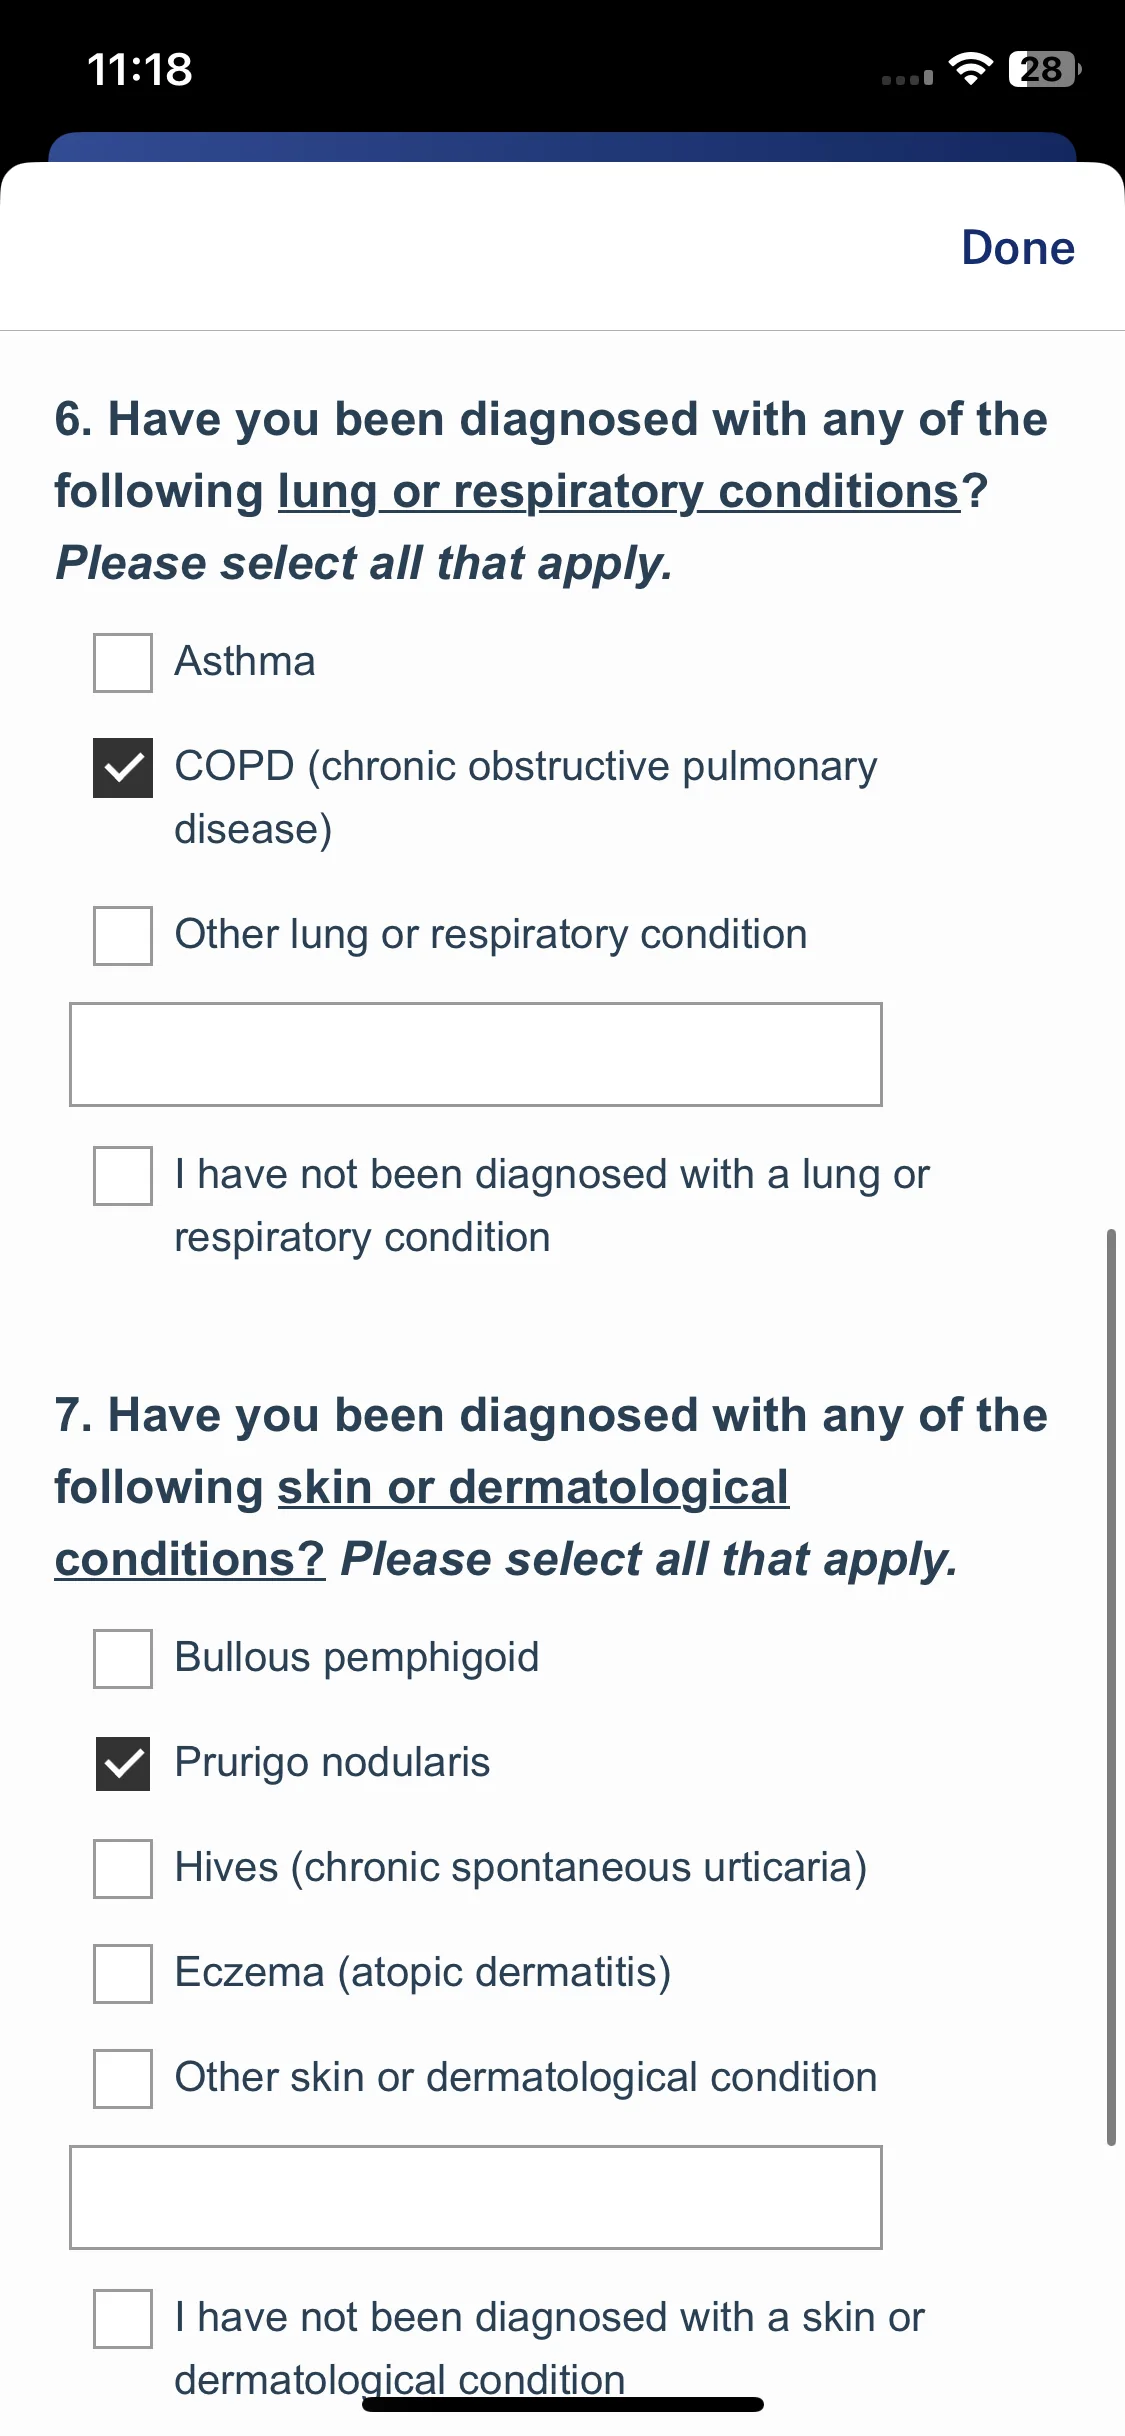Image resolution: width=1125 pixels, height=2436 pixels.
Task: Check the Eczema (atopic dermatitis) checkbox
Action: tap(123, 1973)
